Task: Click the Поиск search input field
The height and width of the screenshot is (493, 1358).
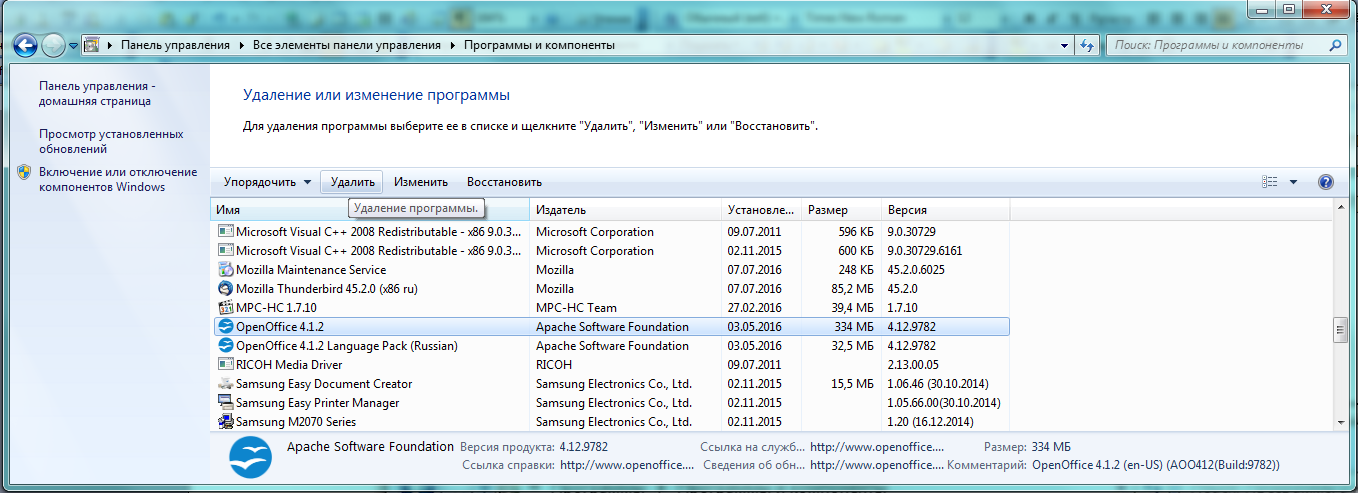Action: [x=1215, y=45]
